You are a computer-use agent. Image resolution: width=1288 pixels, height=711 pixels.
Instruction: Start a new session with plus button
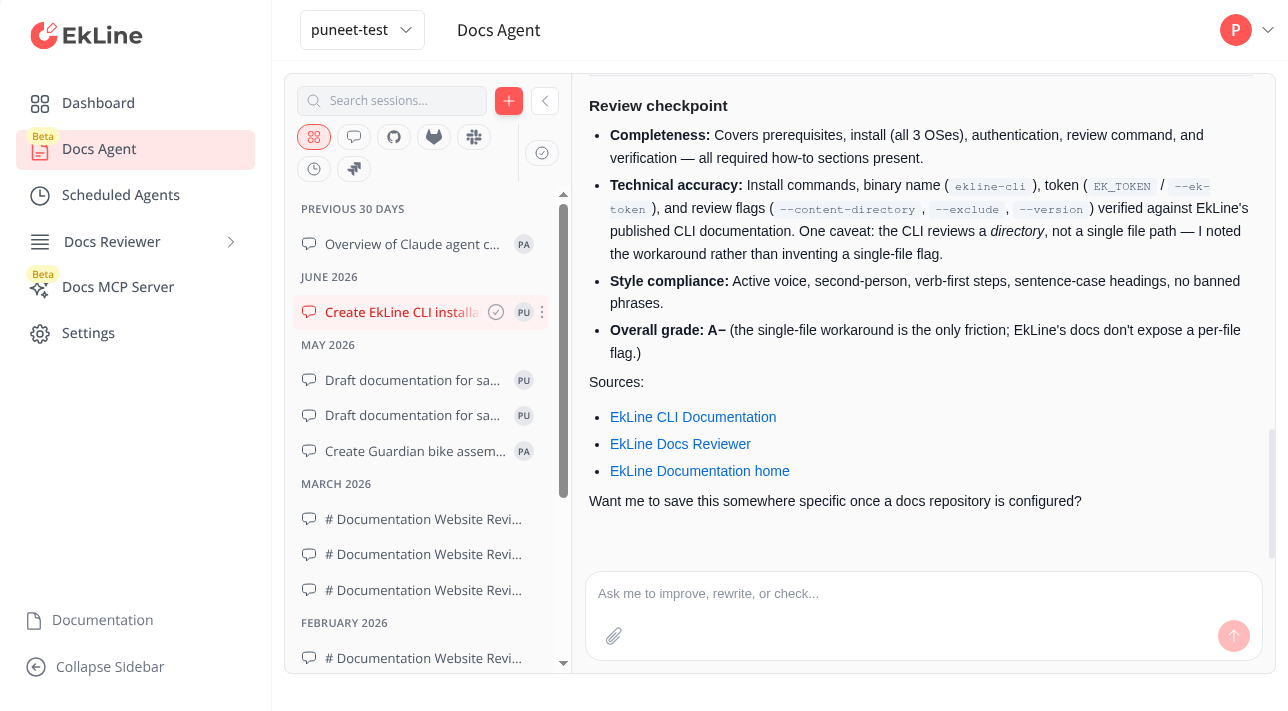click(509, 101)
